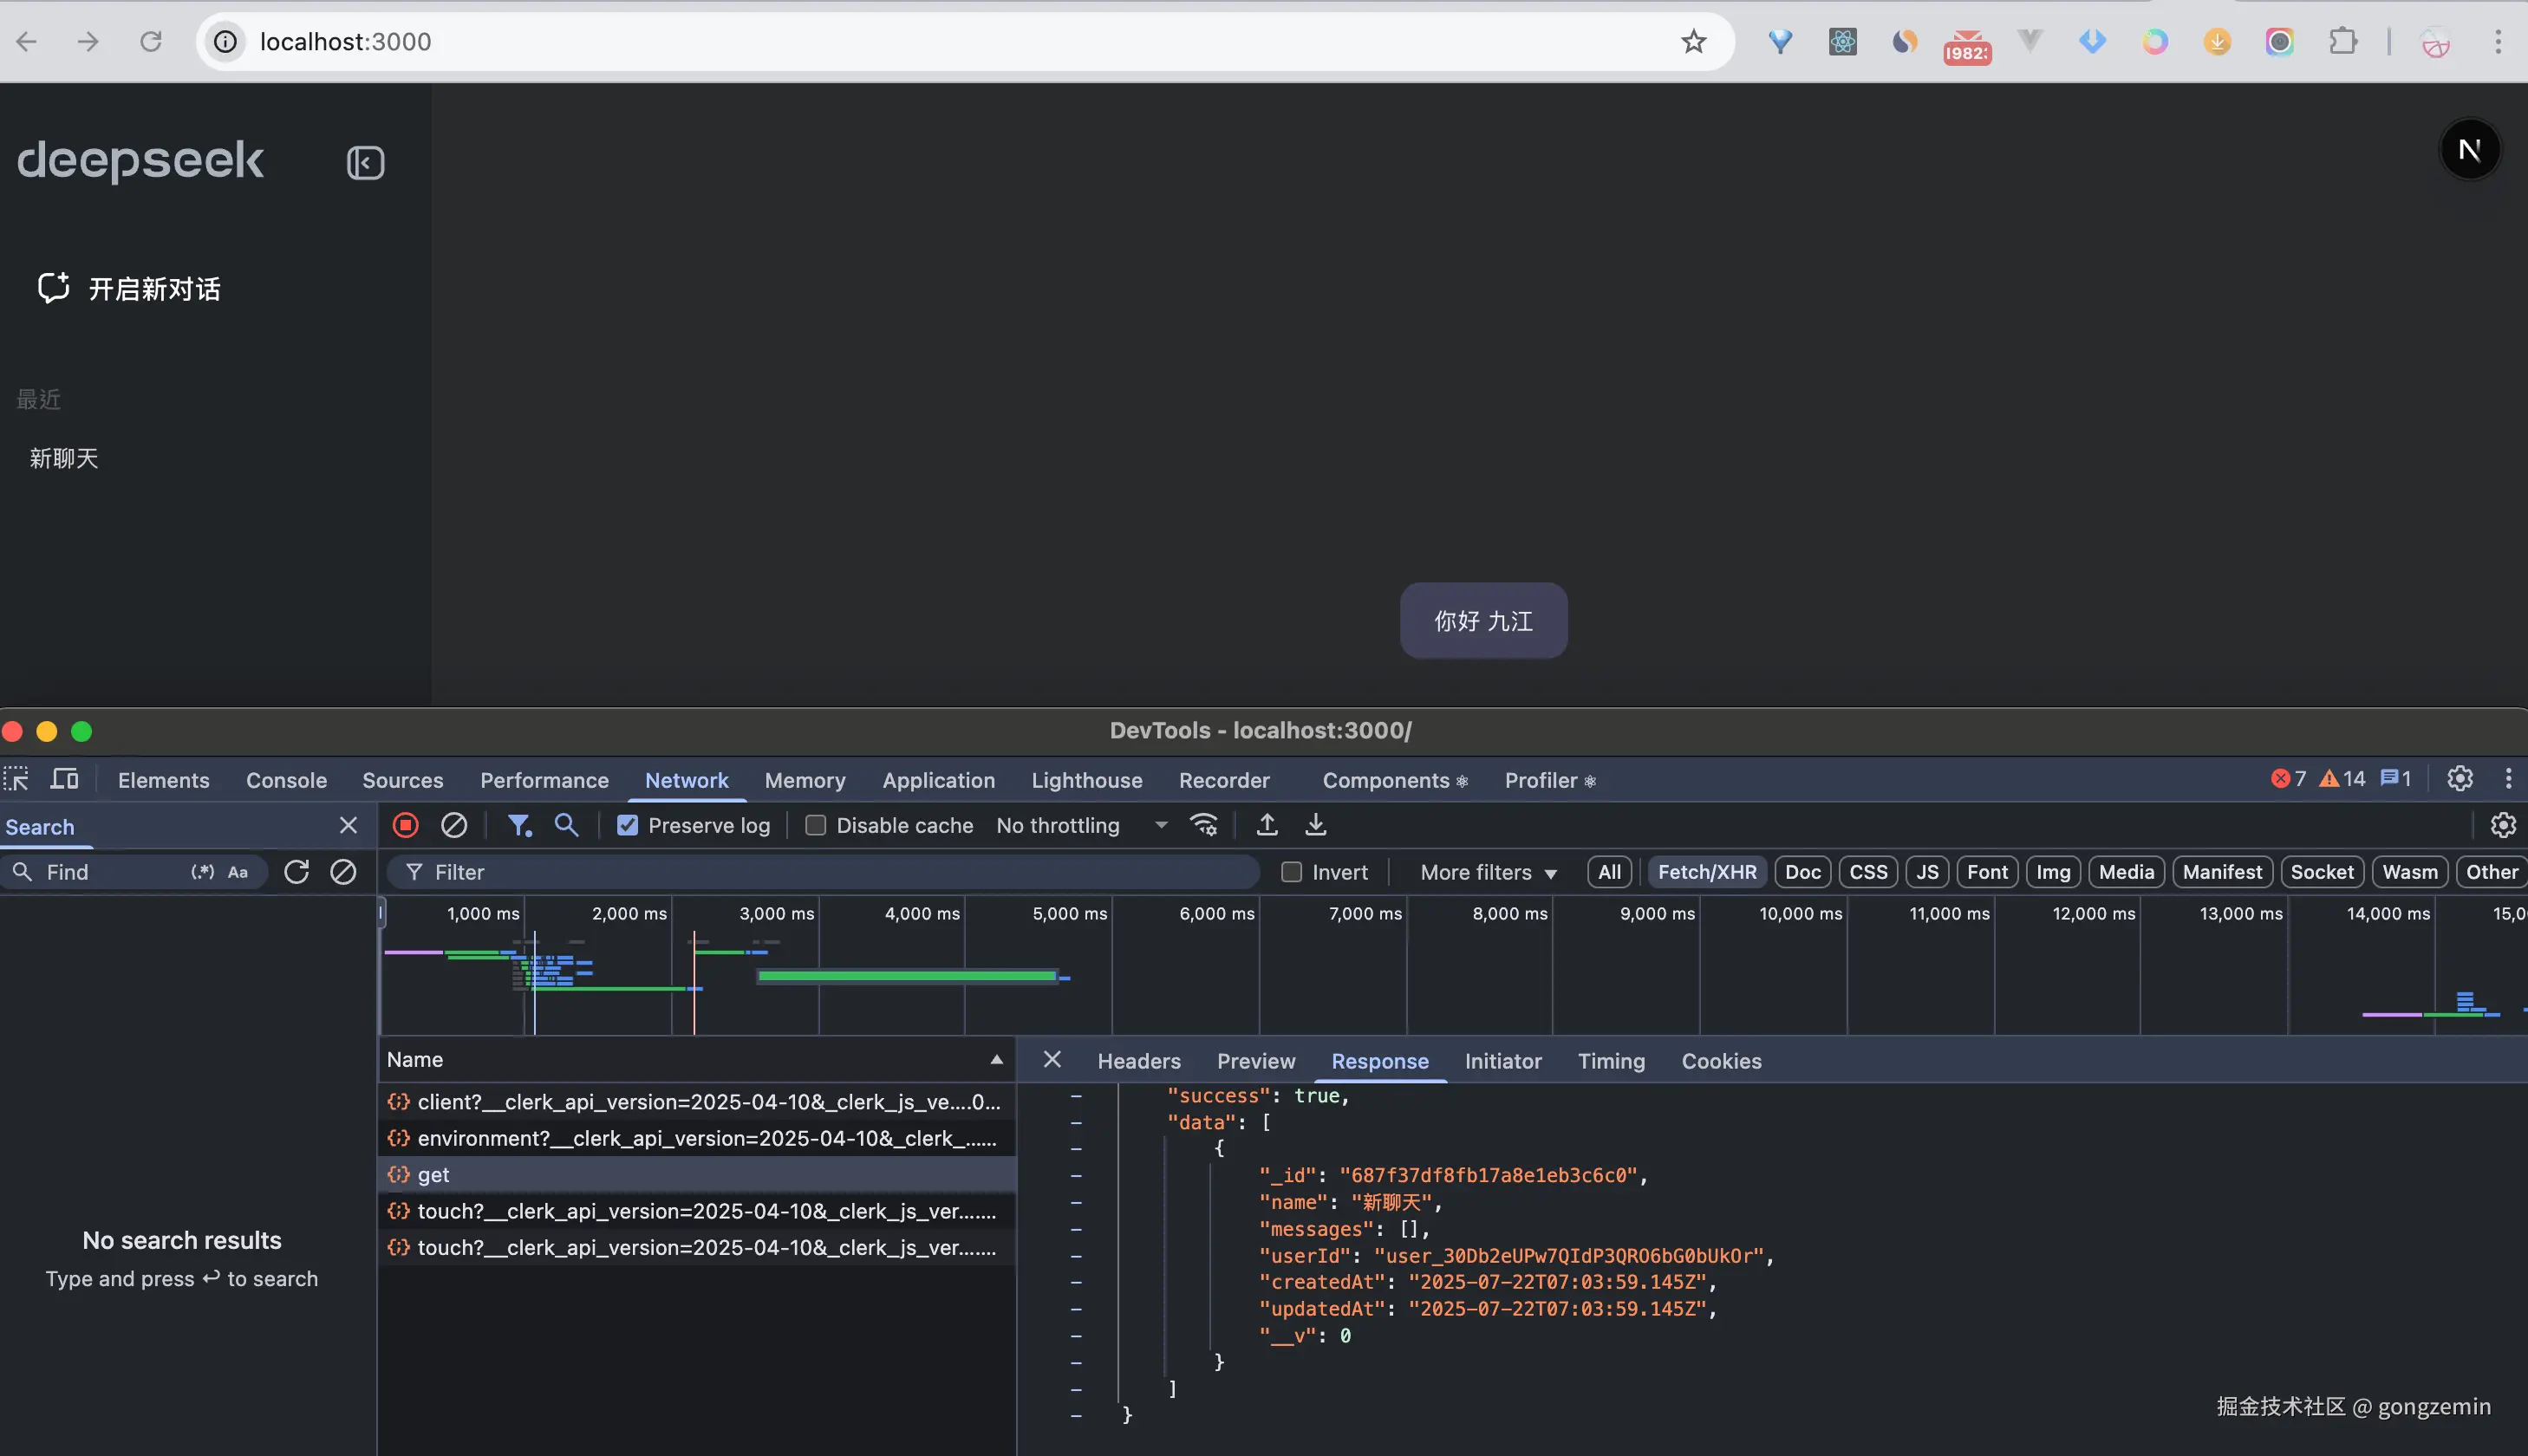Select the Fetch/XHR filter button
The image size is (2528, 1456).
[x=1706, y=872]
